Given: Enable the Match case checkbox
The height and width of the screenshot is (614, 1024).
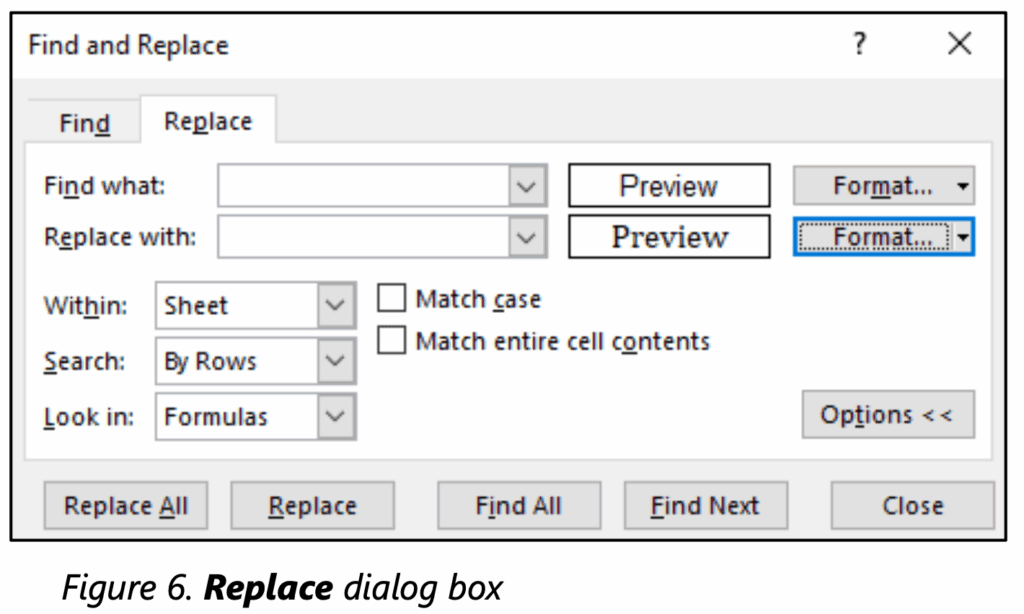Looking at the screenshot, I should (392, 299).
